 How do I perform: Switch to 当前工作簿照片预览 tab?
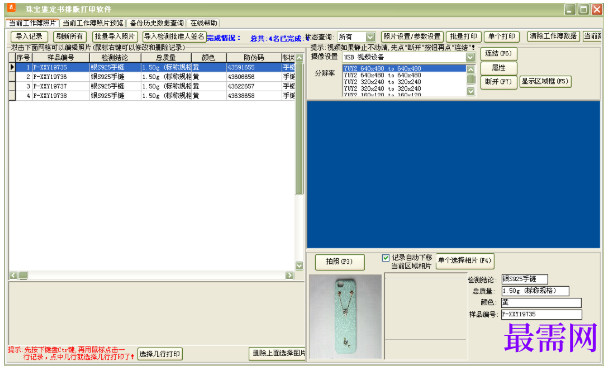(x=93, y=23)
